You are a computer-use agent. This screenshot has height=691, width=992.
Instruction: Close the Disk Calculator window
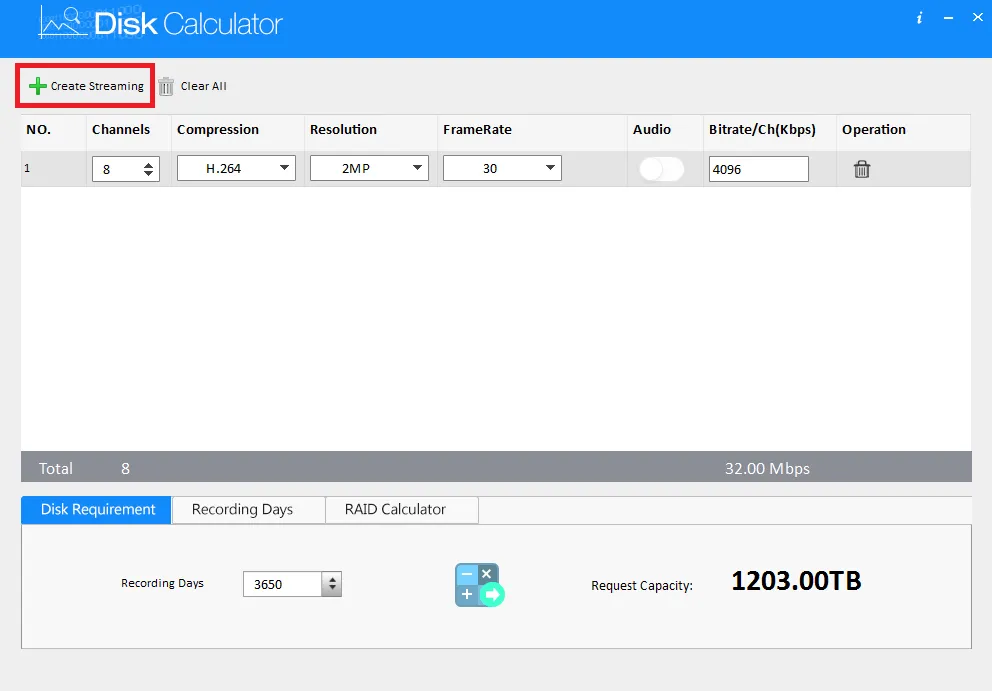tap(977, 18)
